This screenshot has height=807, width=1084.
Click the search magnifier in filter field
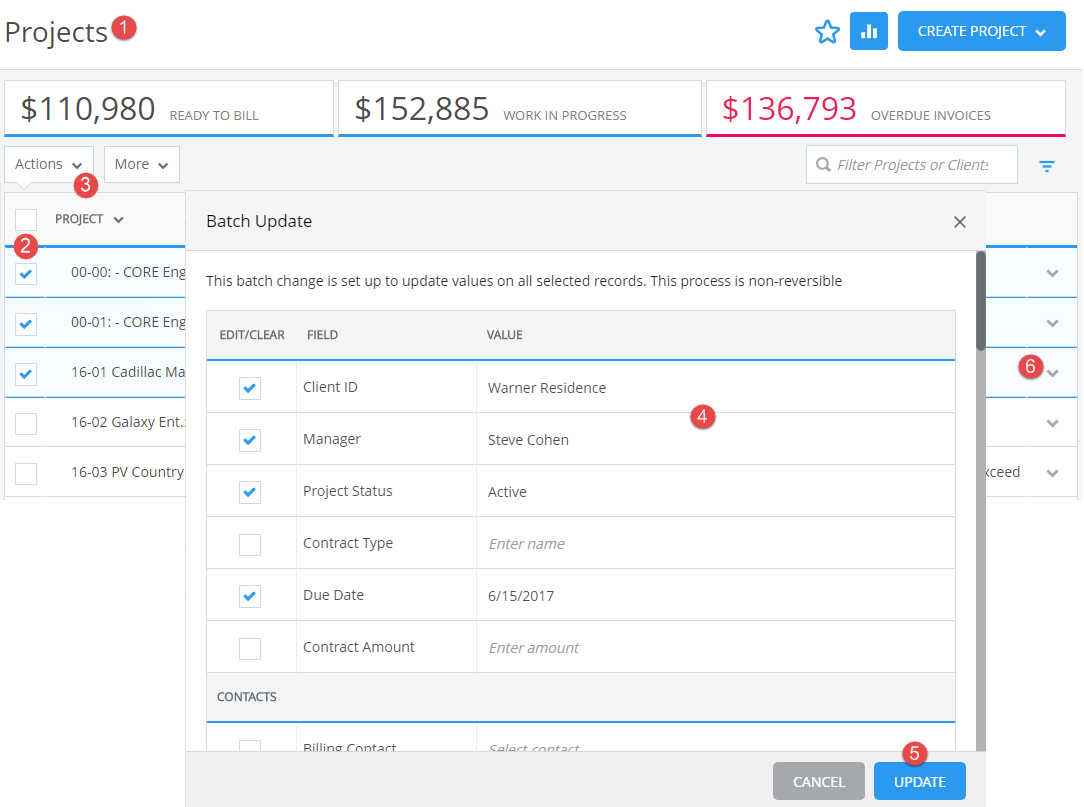(x=821, y=164)
